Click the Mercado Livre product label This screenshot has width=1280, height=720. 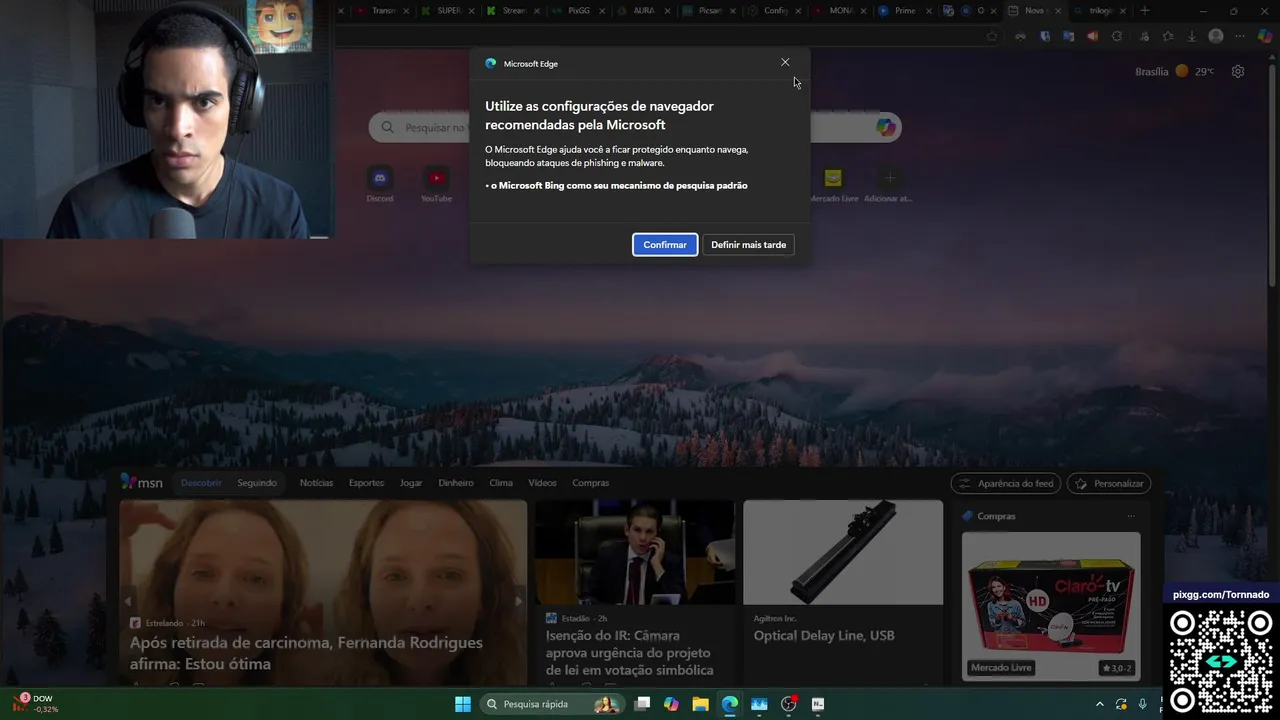(1001, 668)
